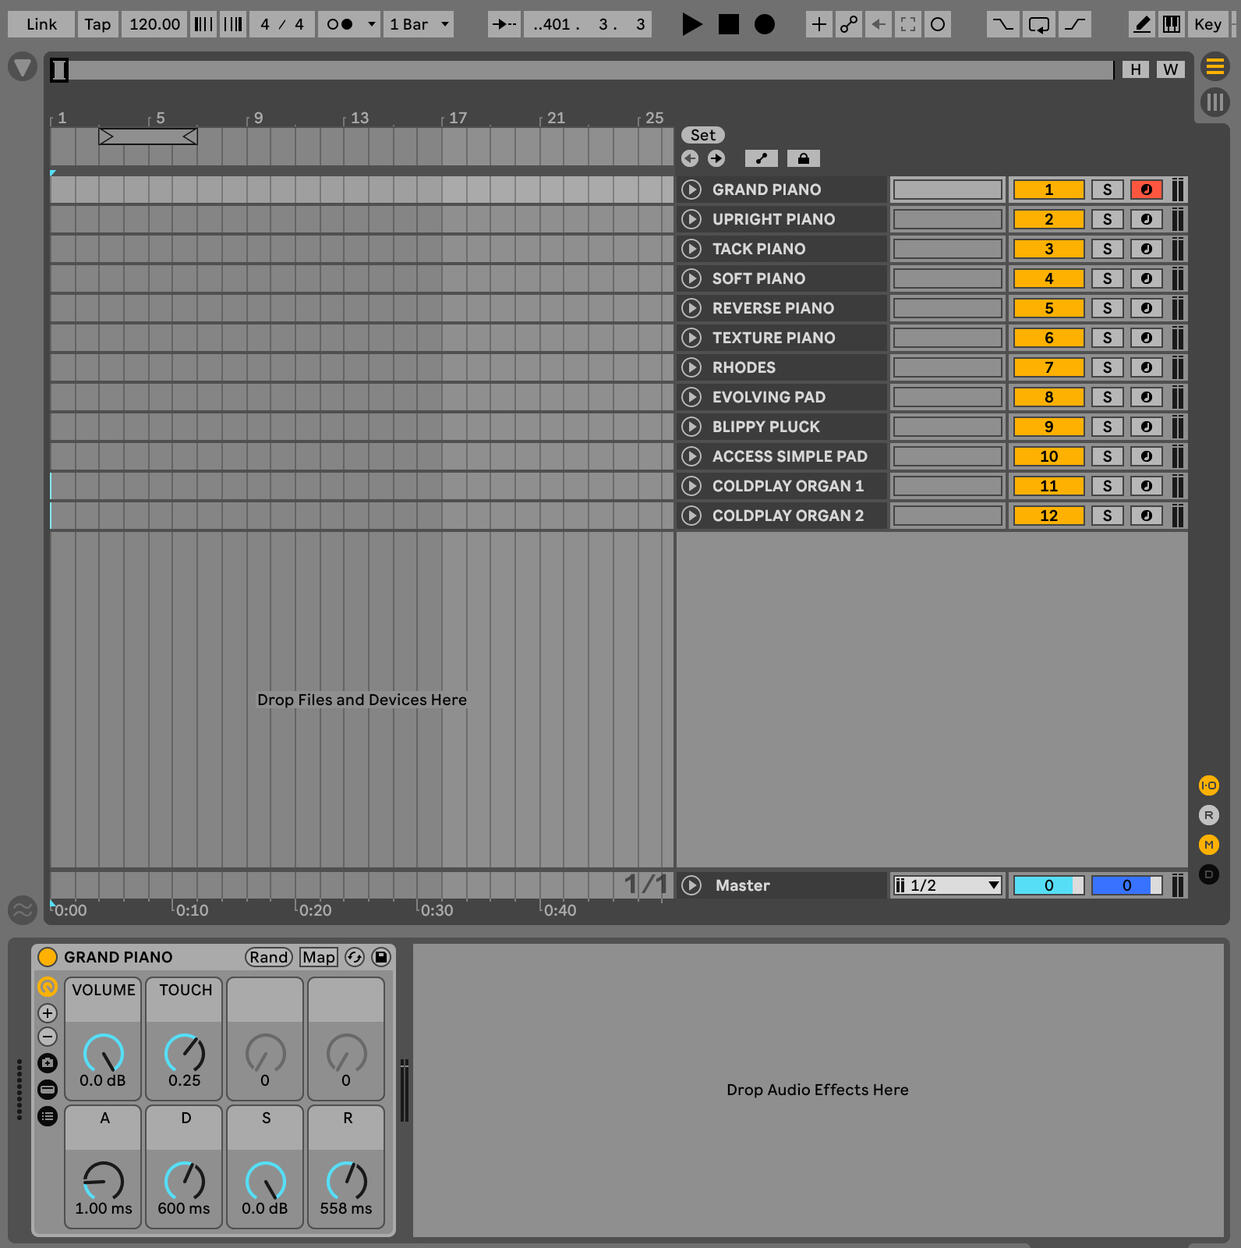Click the lock envelopes padlock icon
1241x1248 pixels.
803,158
